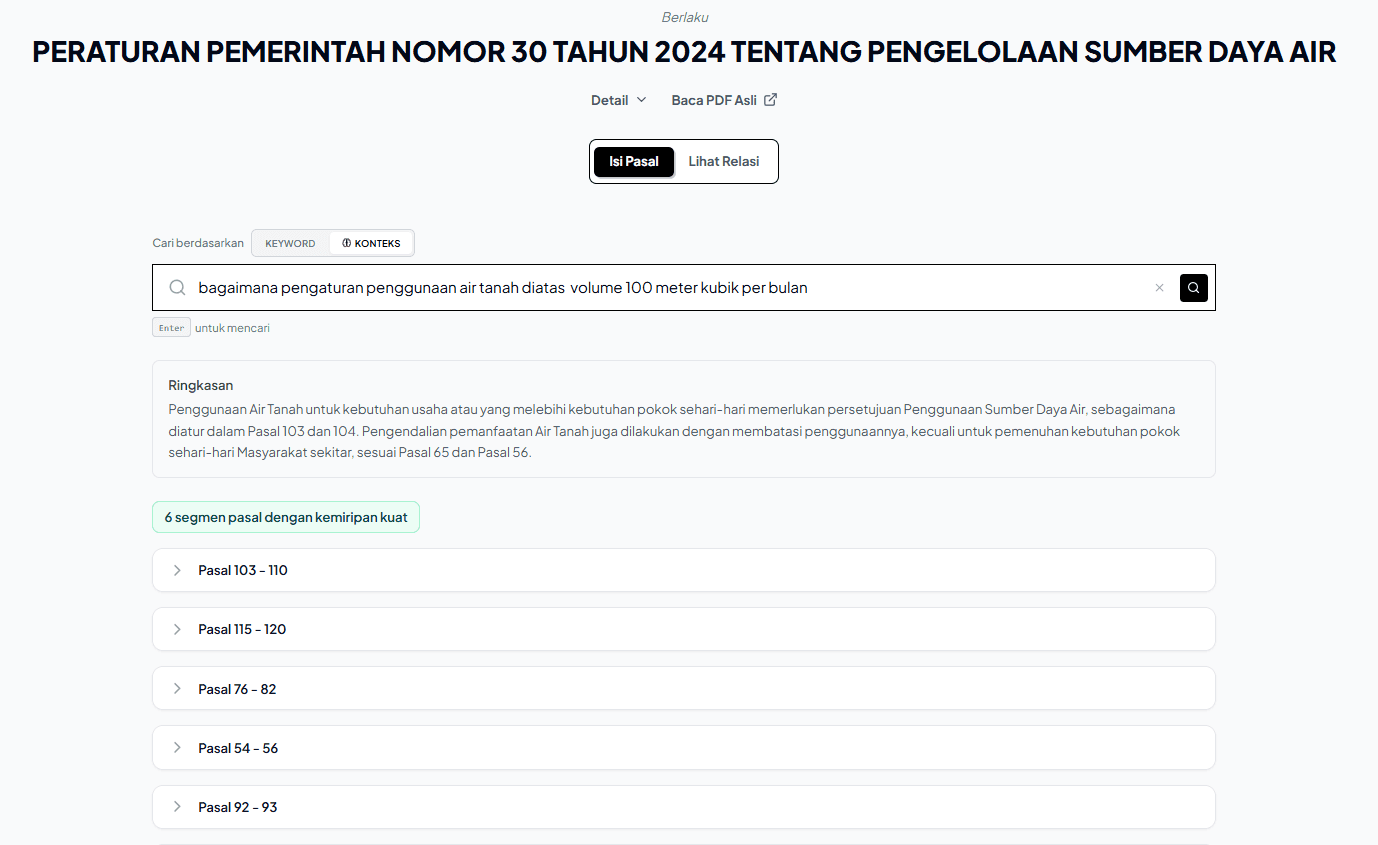The width and height of the screenshot is (1378, 845).
Task: Open Baca PDF Asli
Action: [714, 99]
